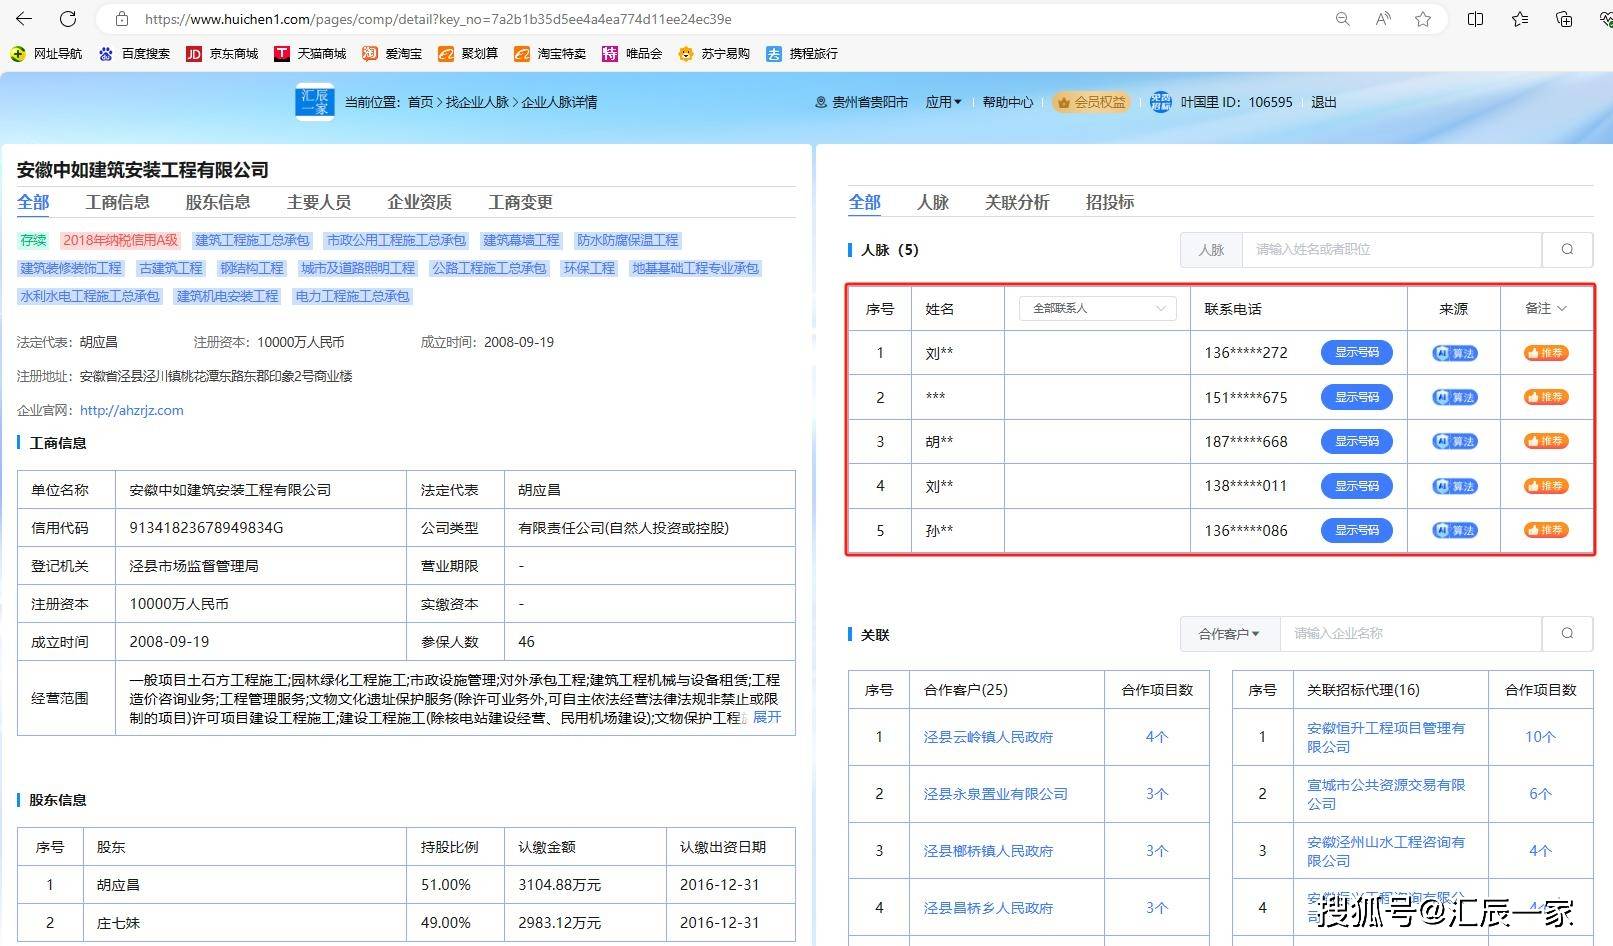This screenshot has width=1613, height=946.
Task: Click 推荐 badge in 孙** row
Action: point(1546,530)
